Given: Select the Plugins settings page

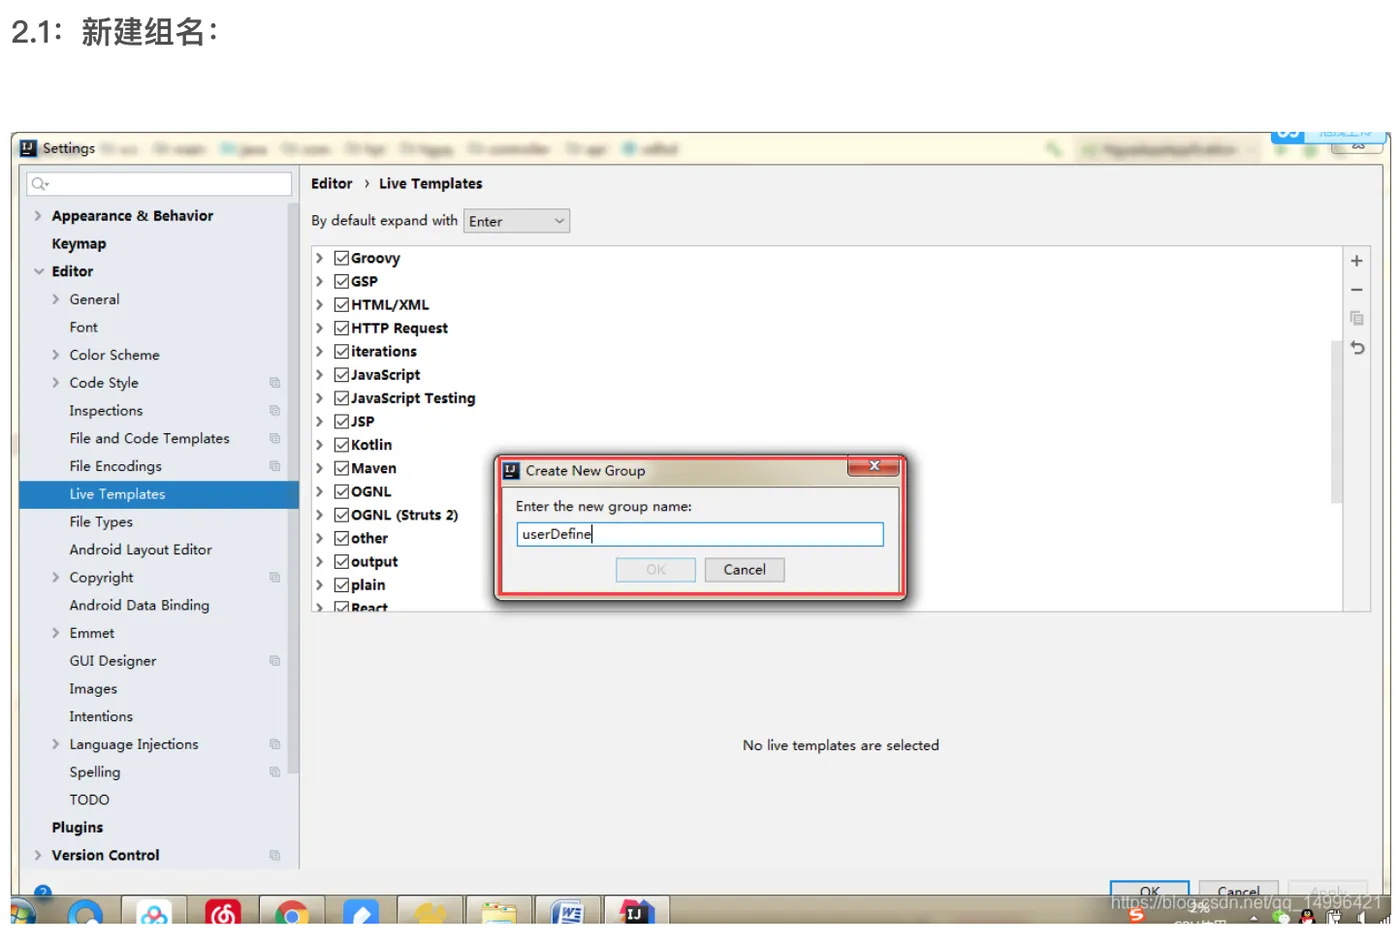Looking at the screenshot, I should pos(78,828).
